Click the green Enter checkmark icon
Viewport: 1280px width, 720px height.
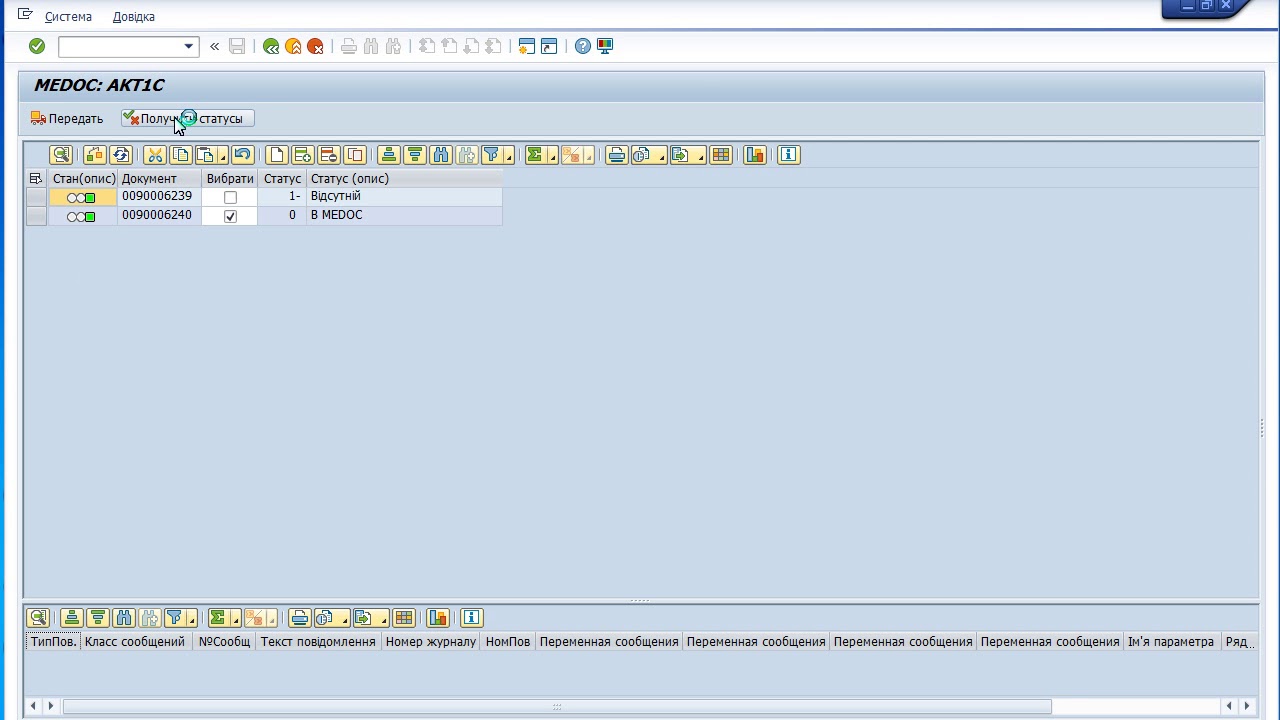pos(37,46)
